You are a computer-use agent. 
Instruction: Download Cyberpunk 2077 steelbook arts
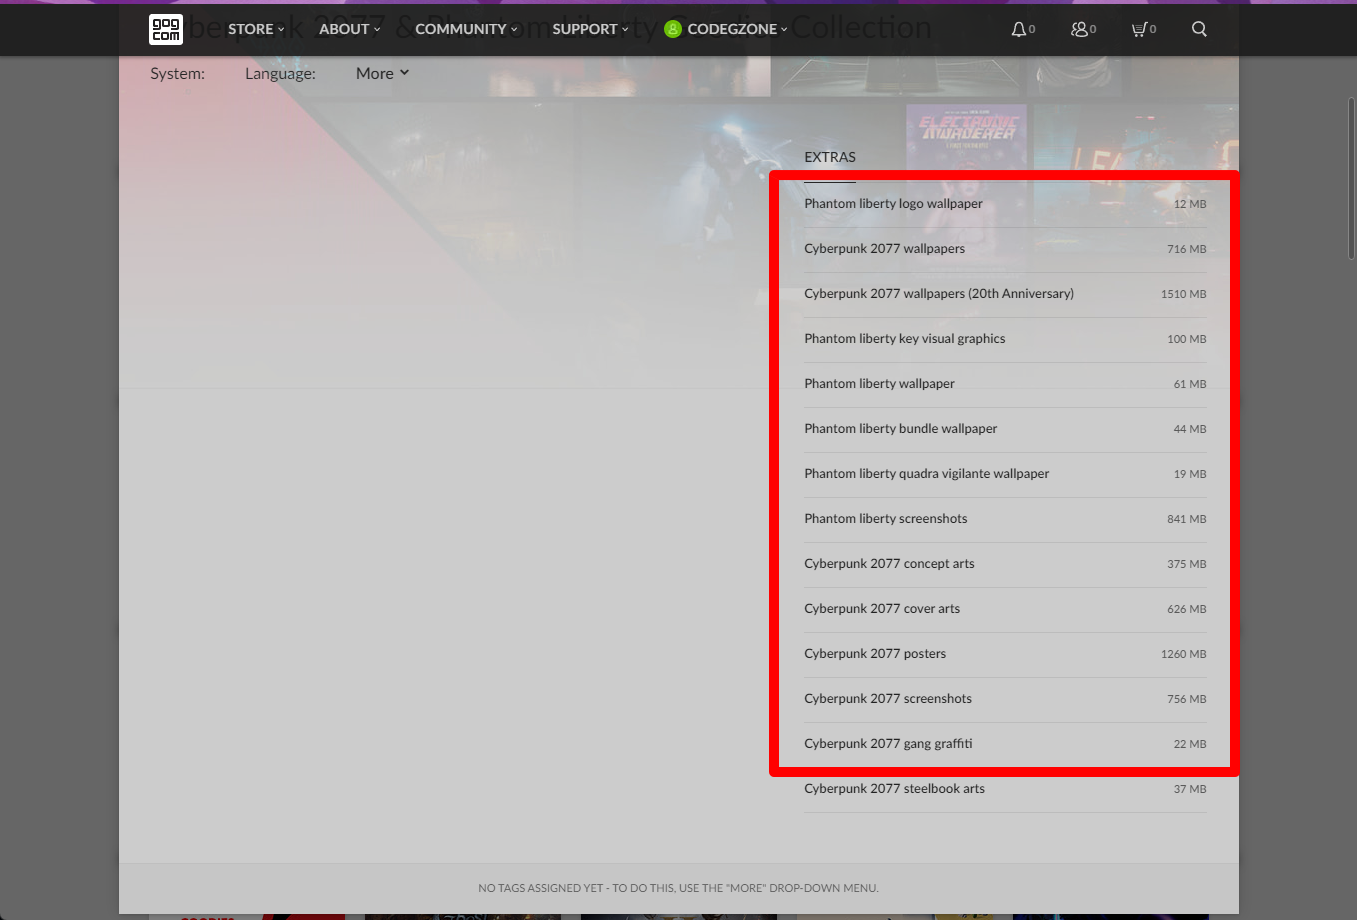(1005, 789)
